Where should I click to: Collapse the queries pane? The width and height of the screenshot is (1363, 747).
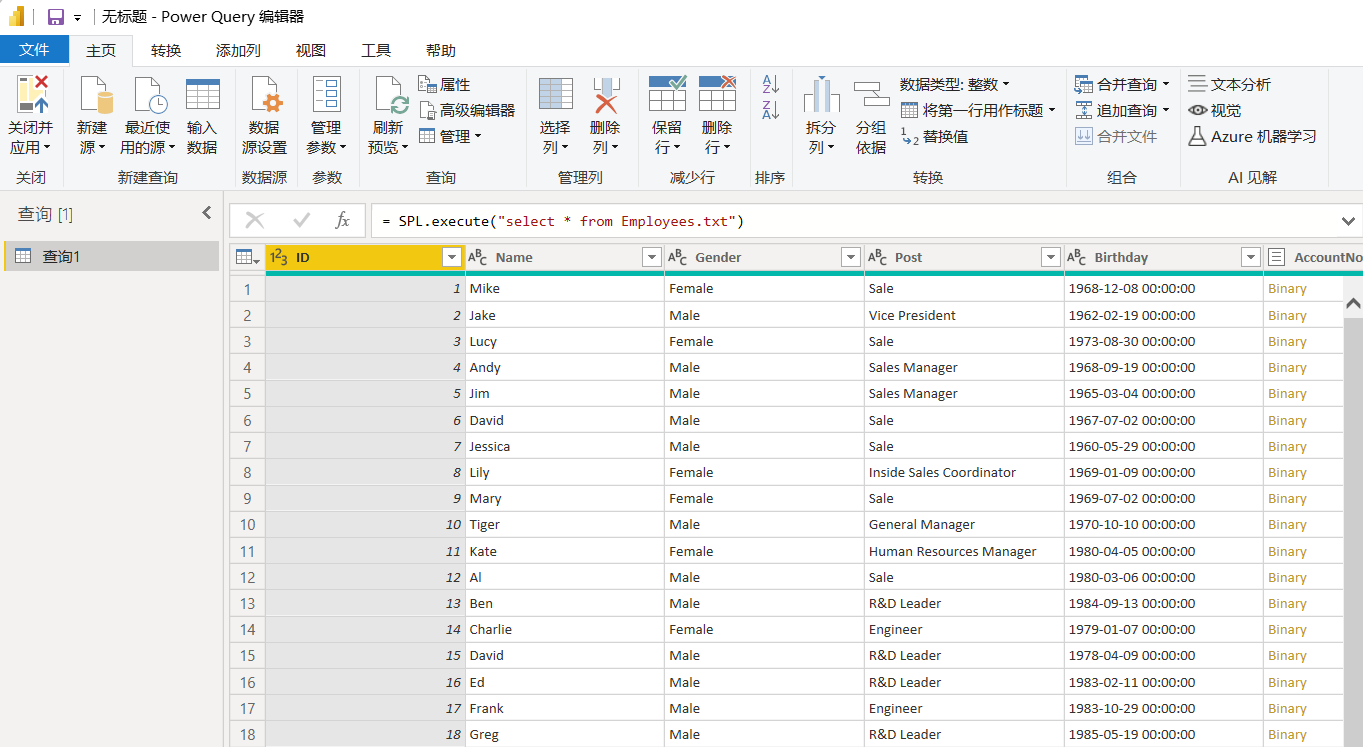coord(207,213)
